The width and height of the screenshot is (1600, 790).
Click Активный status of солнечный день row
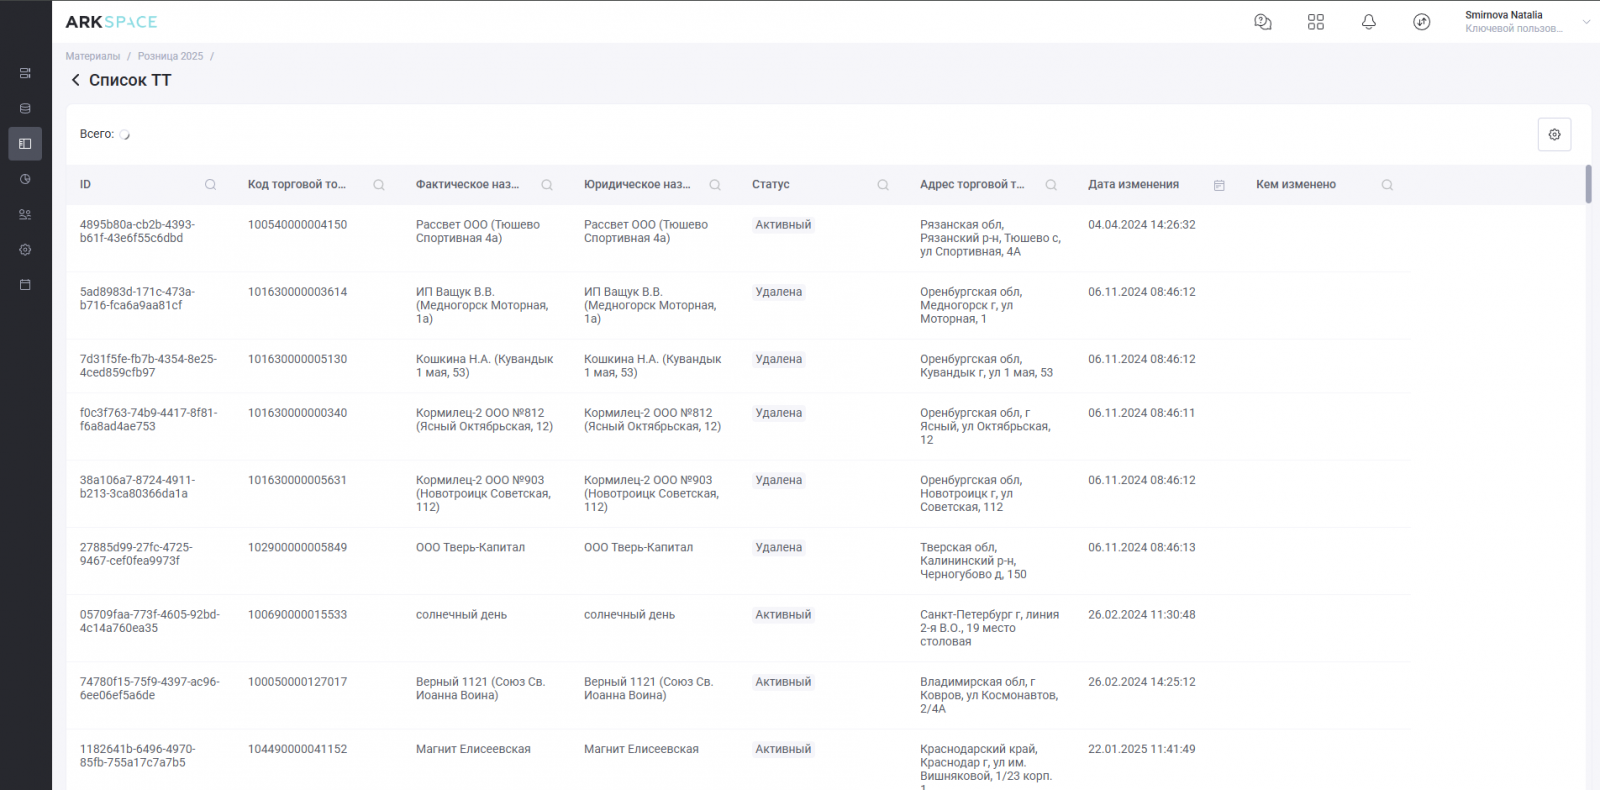click(783, 615)
